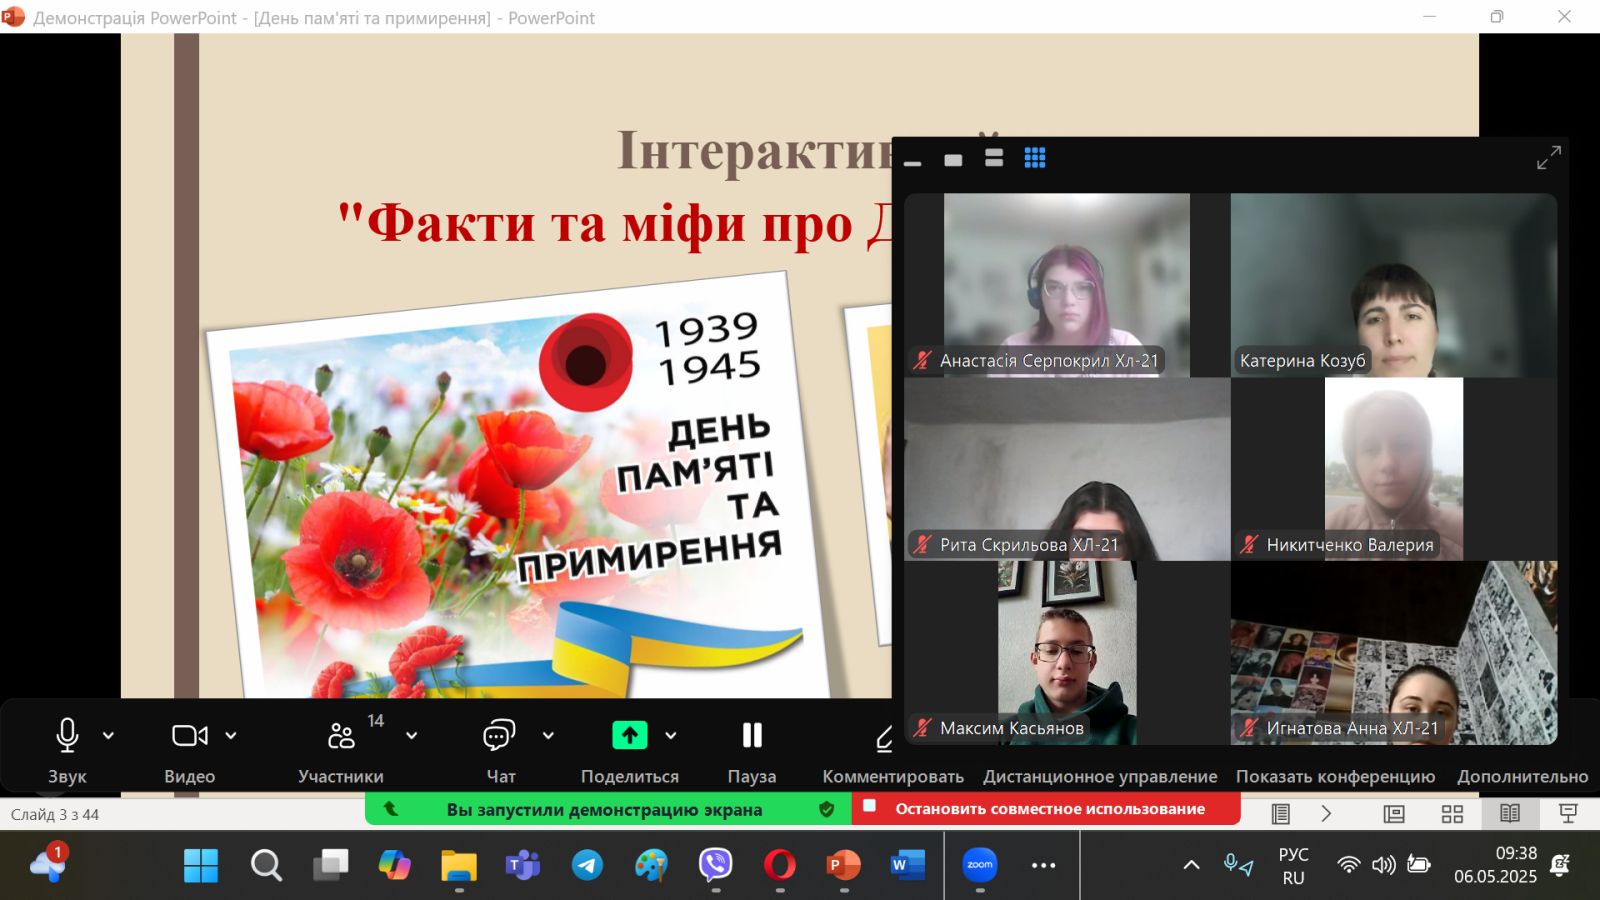The height and width of the screenshot is (900, 1600).
Task: Select Максим Касьянов video tile
Action: pyautogui.click(x=1067, y=653)
